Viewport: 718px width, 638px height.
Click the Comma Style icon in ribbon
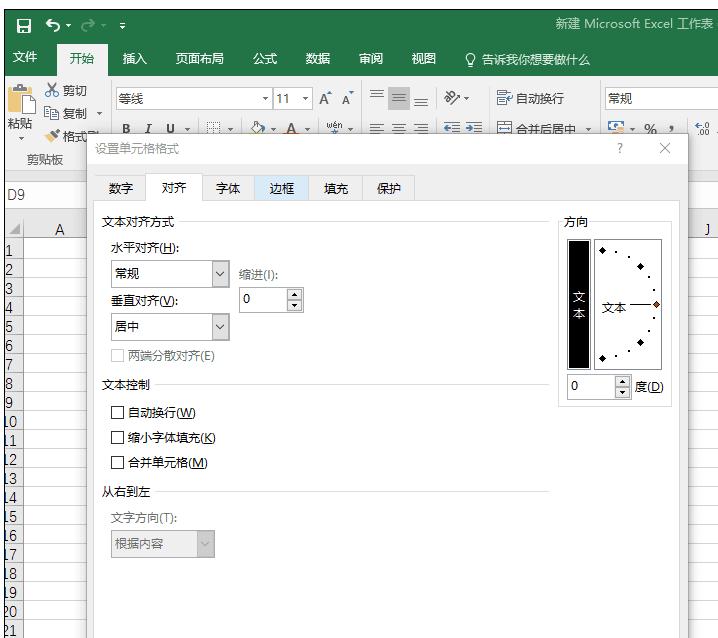[x=671, y=128]
